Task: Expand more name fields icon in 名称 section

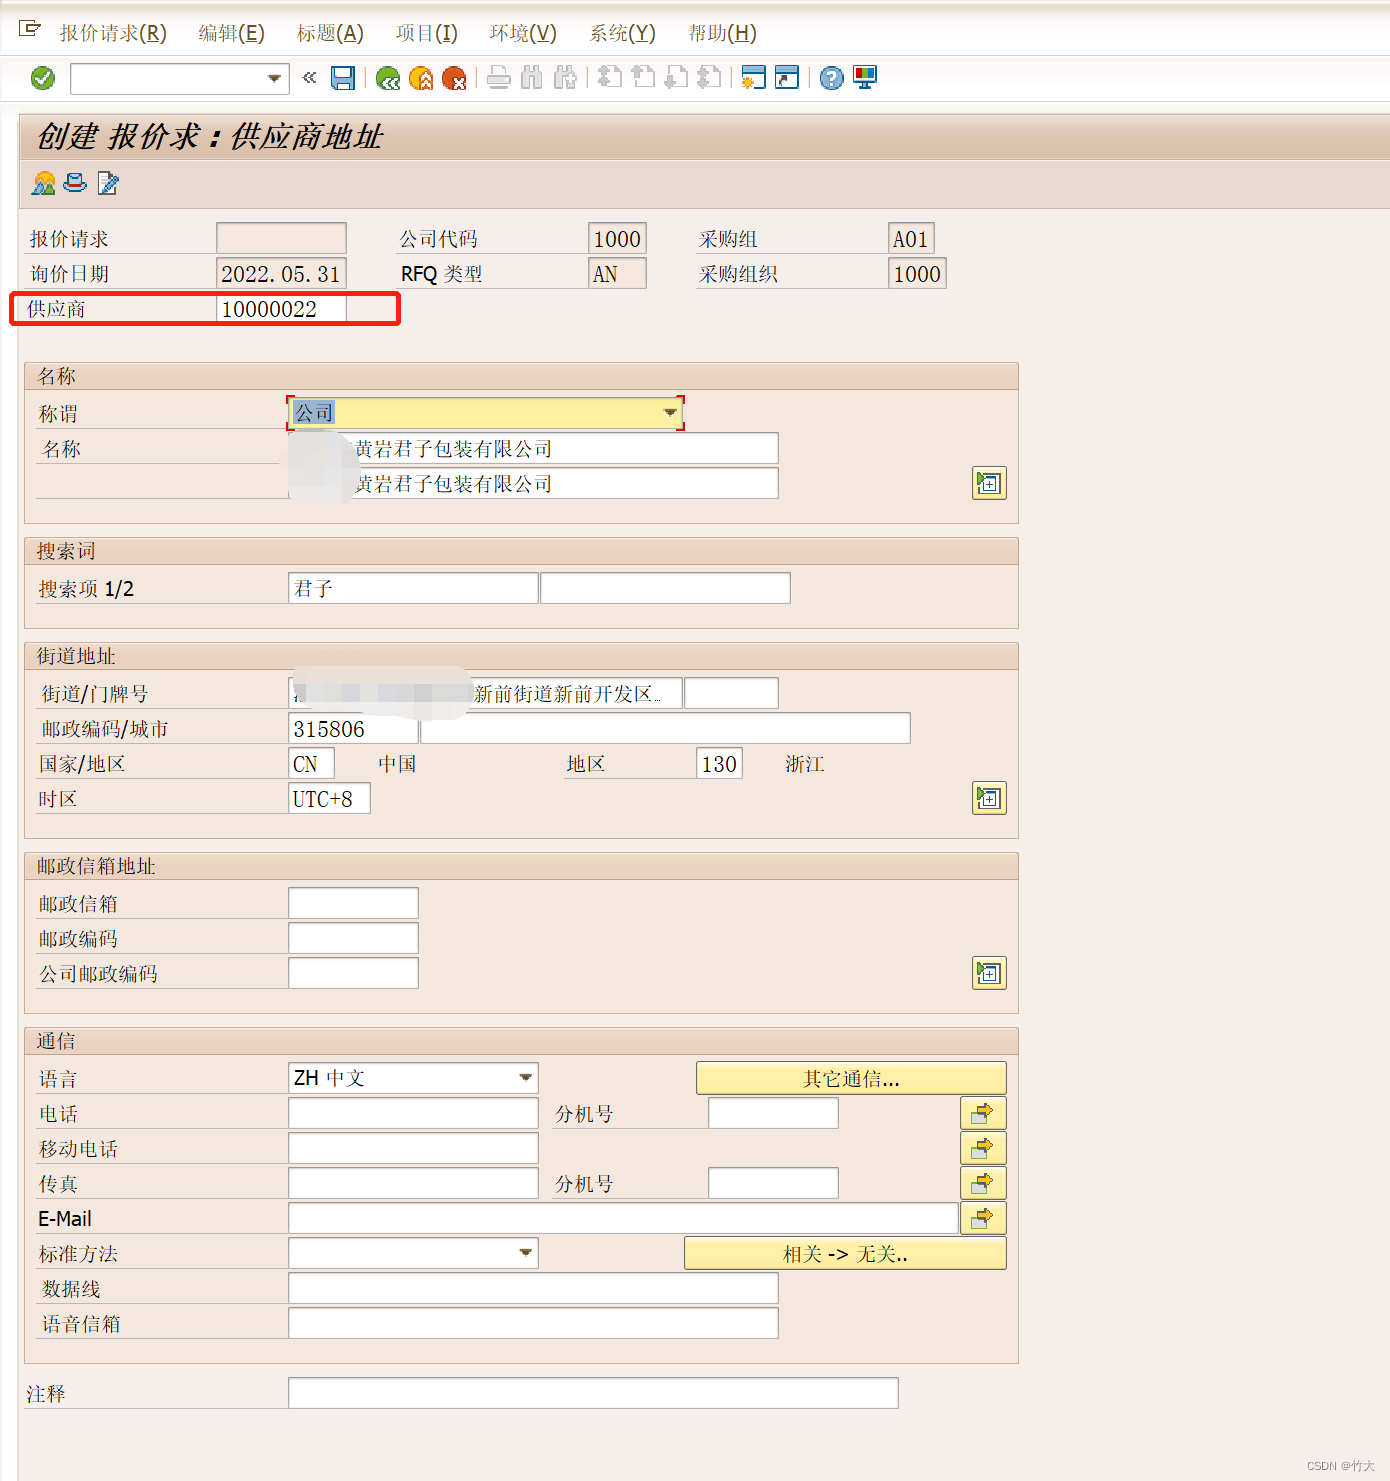Action: pyautogui.click(x=989, y=483)
